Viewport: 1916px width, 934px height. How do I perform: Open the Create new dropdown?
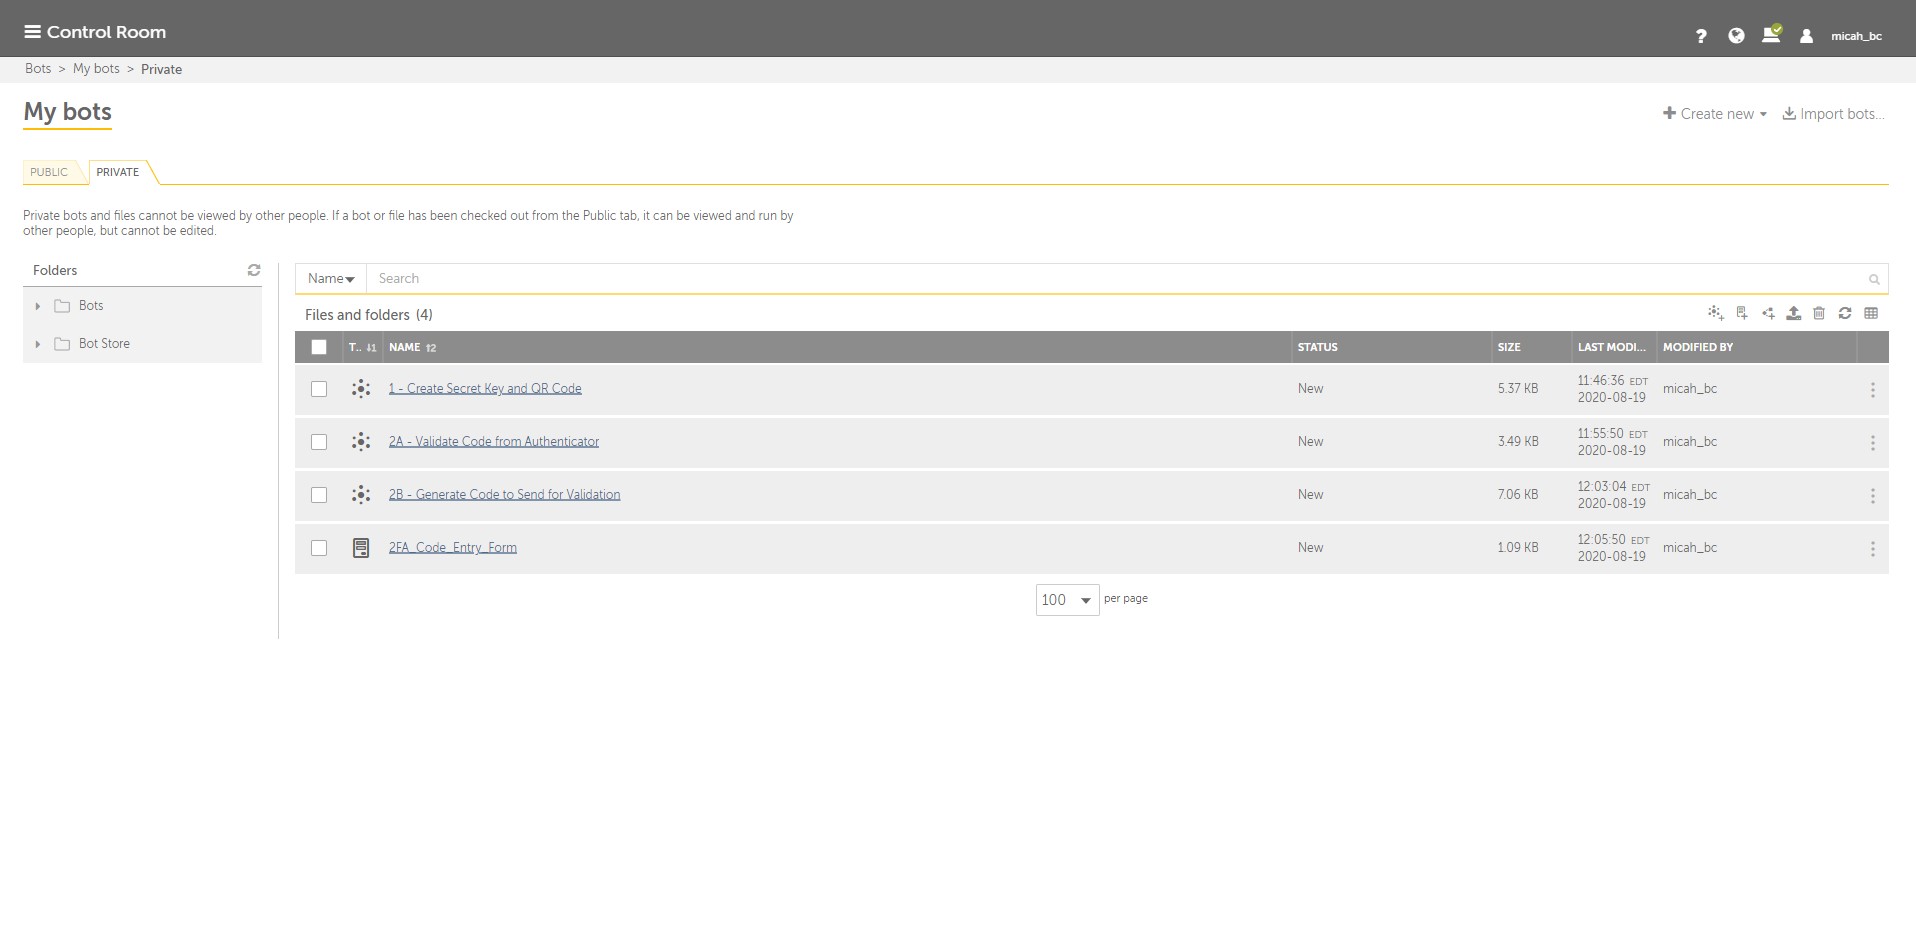pos(1715,114)
